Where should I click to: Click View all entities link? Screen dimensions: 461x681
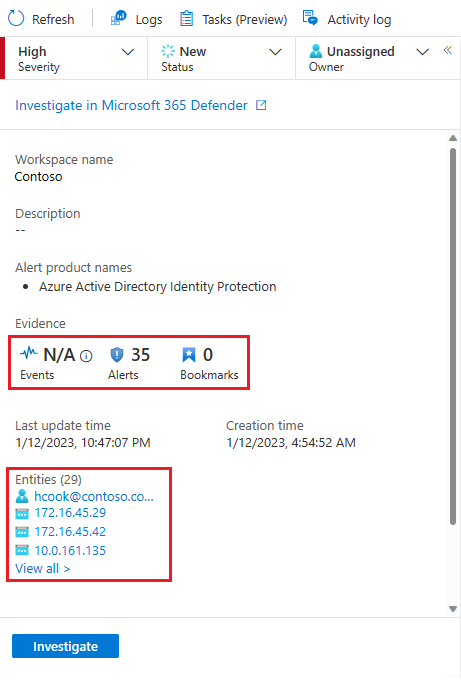click(43, 569)
